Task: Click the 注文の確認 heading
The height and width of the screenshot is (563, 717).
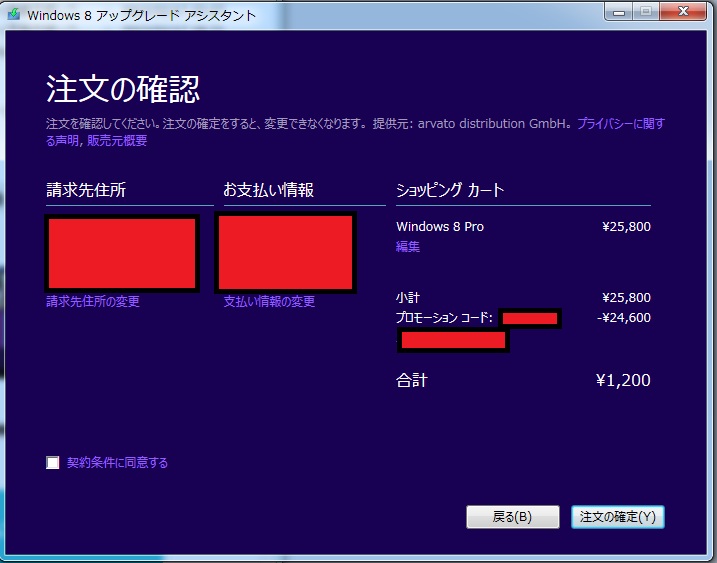Action: (123, 89)
